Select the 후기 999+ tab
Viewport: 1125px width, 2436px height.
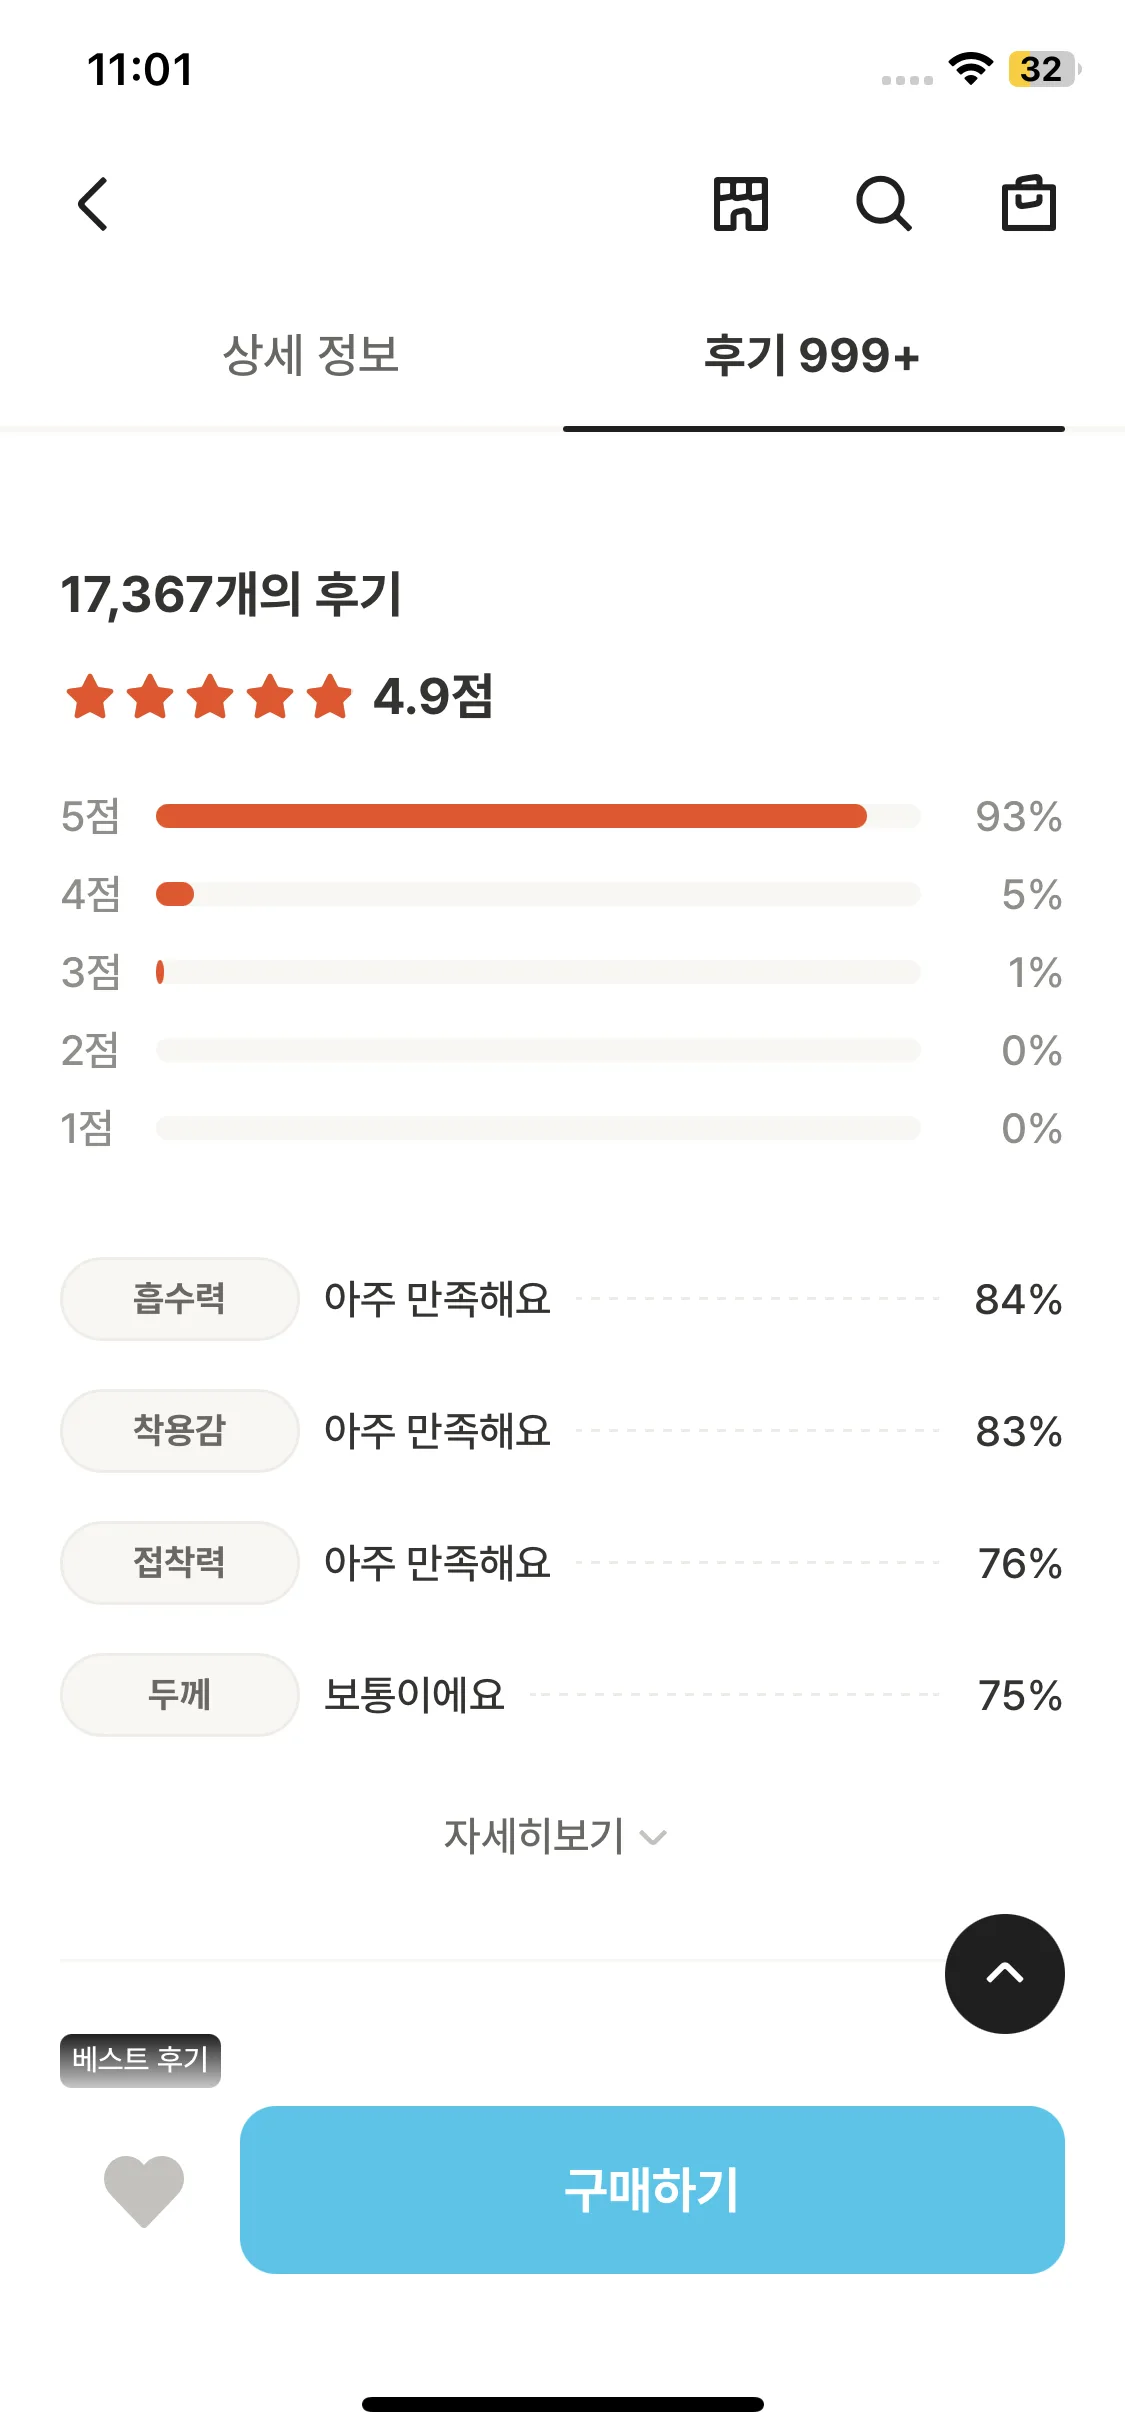(x=812, y=355)
